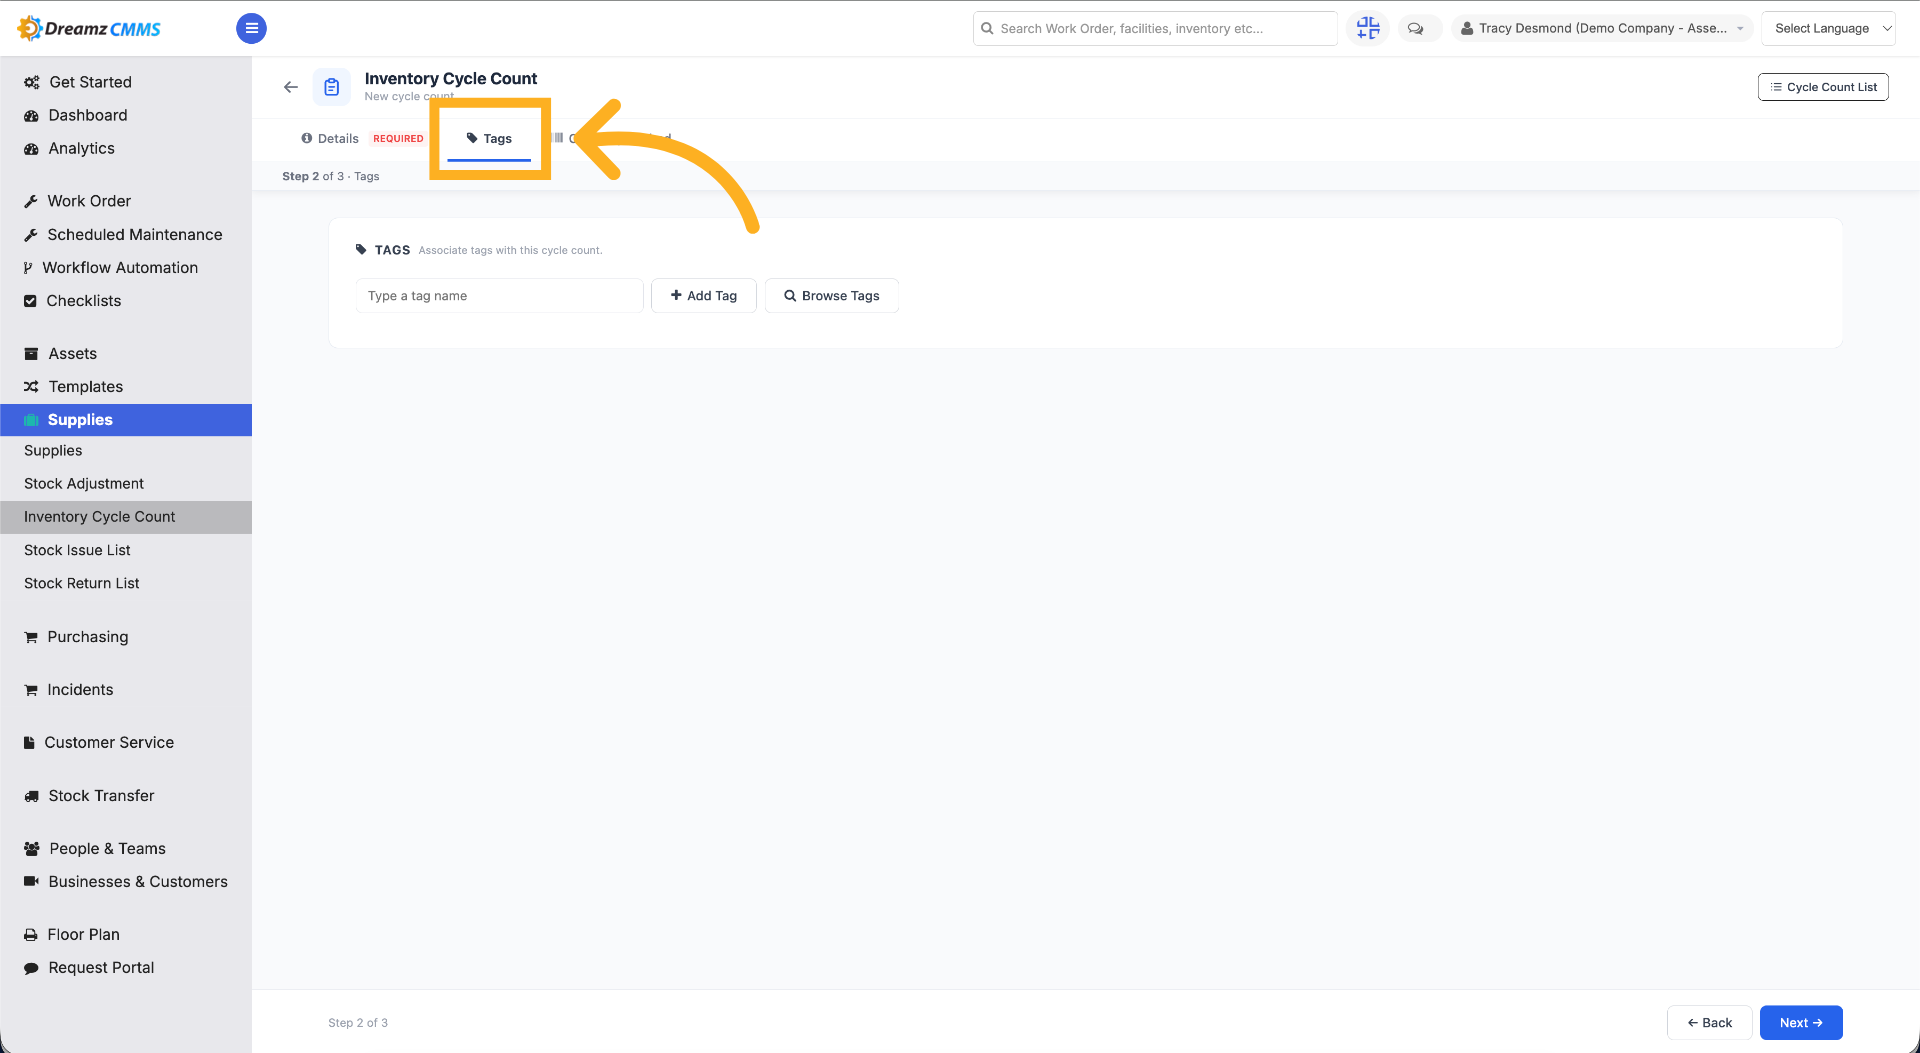Open Customer Service section
This screenshot has height=1053, width=1920.
click(x=109, y=743)
